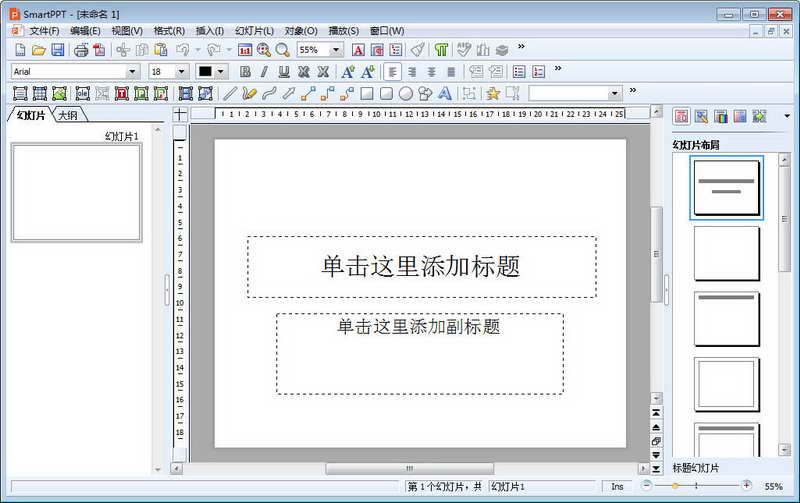The width and height of the screenshot is (800, 503).
Task: Click the spell check ABC icon
Action: [x=464, y=50]
